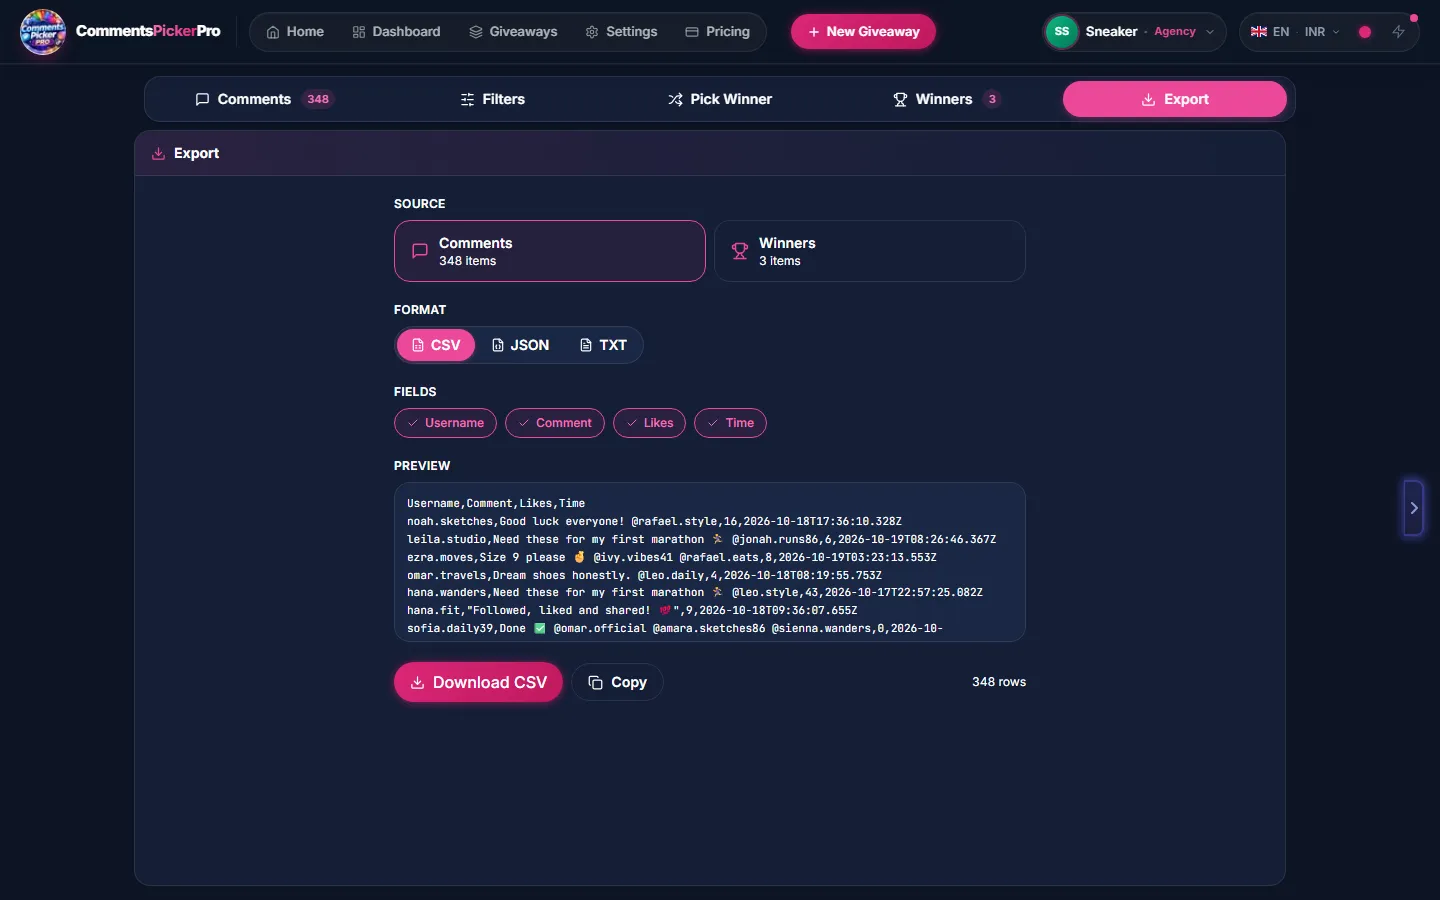Click the 348 rows label
The image size is (1440, 900).
click(999, 682)
